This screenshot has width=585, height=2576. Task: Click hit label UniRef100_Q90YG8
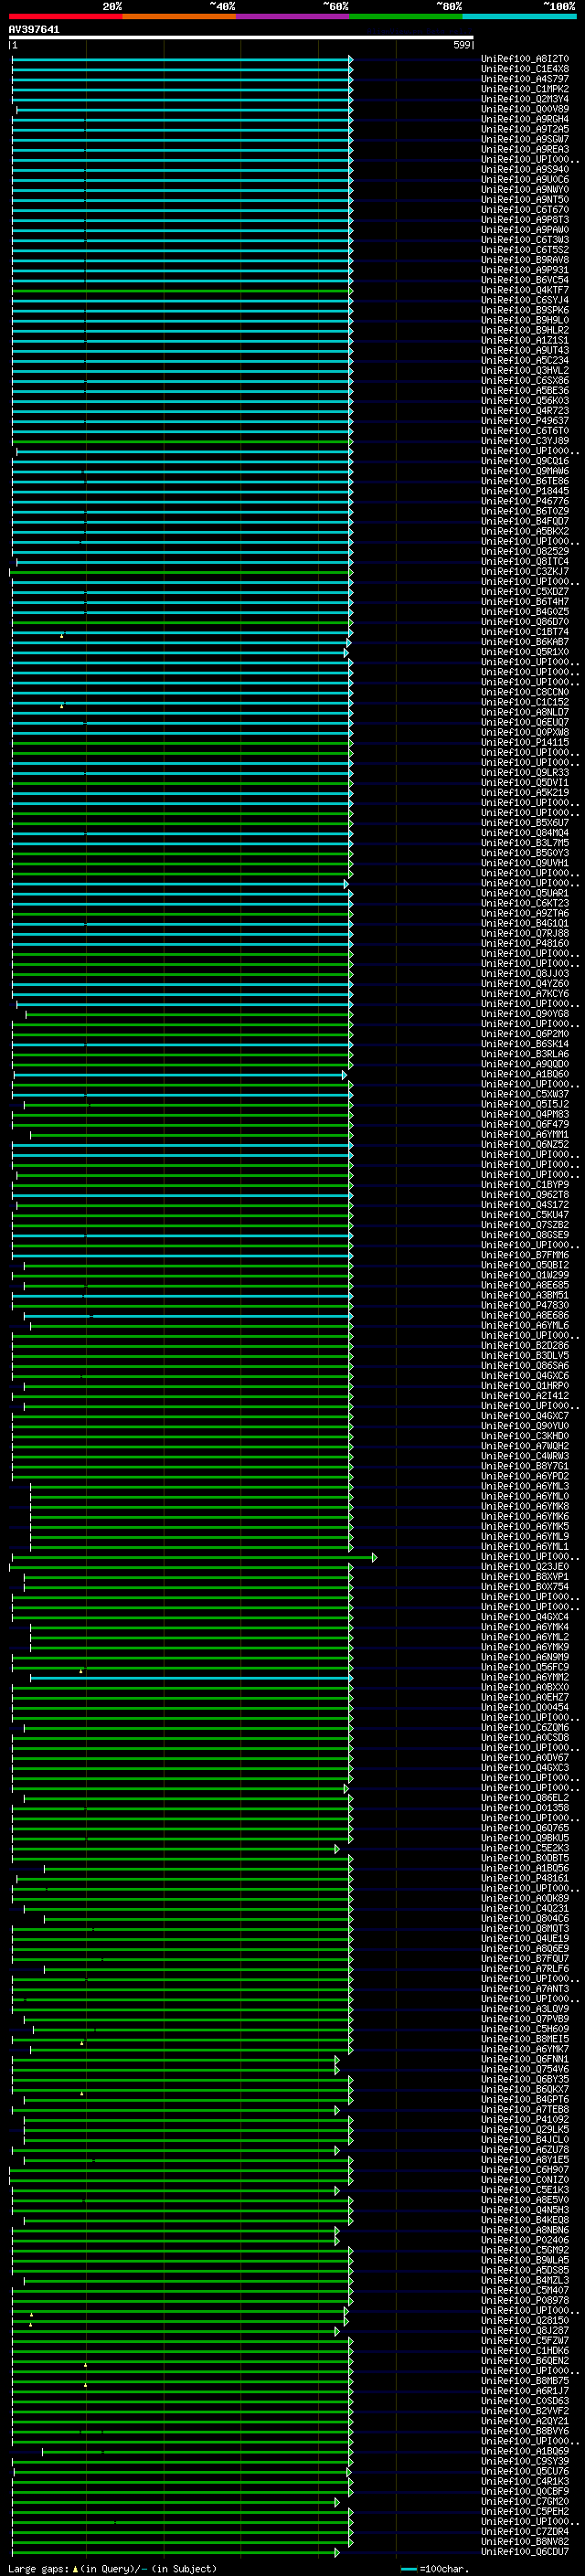[x=525, y=1014]
